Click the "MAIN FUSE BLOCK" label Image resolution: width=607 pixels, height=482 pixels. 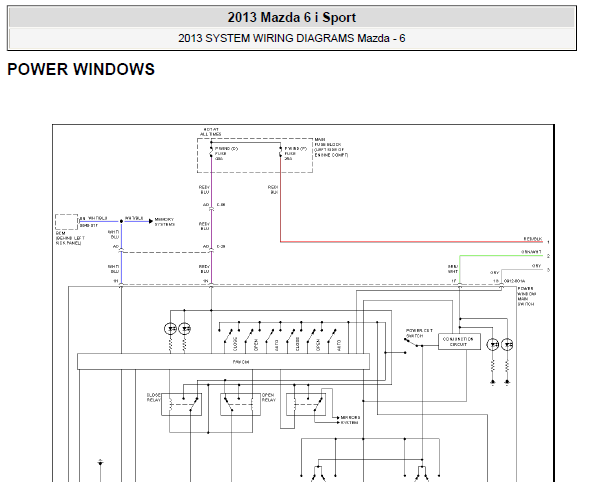point(331,147)
